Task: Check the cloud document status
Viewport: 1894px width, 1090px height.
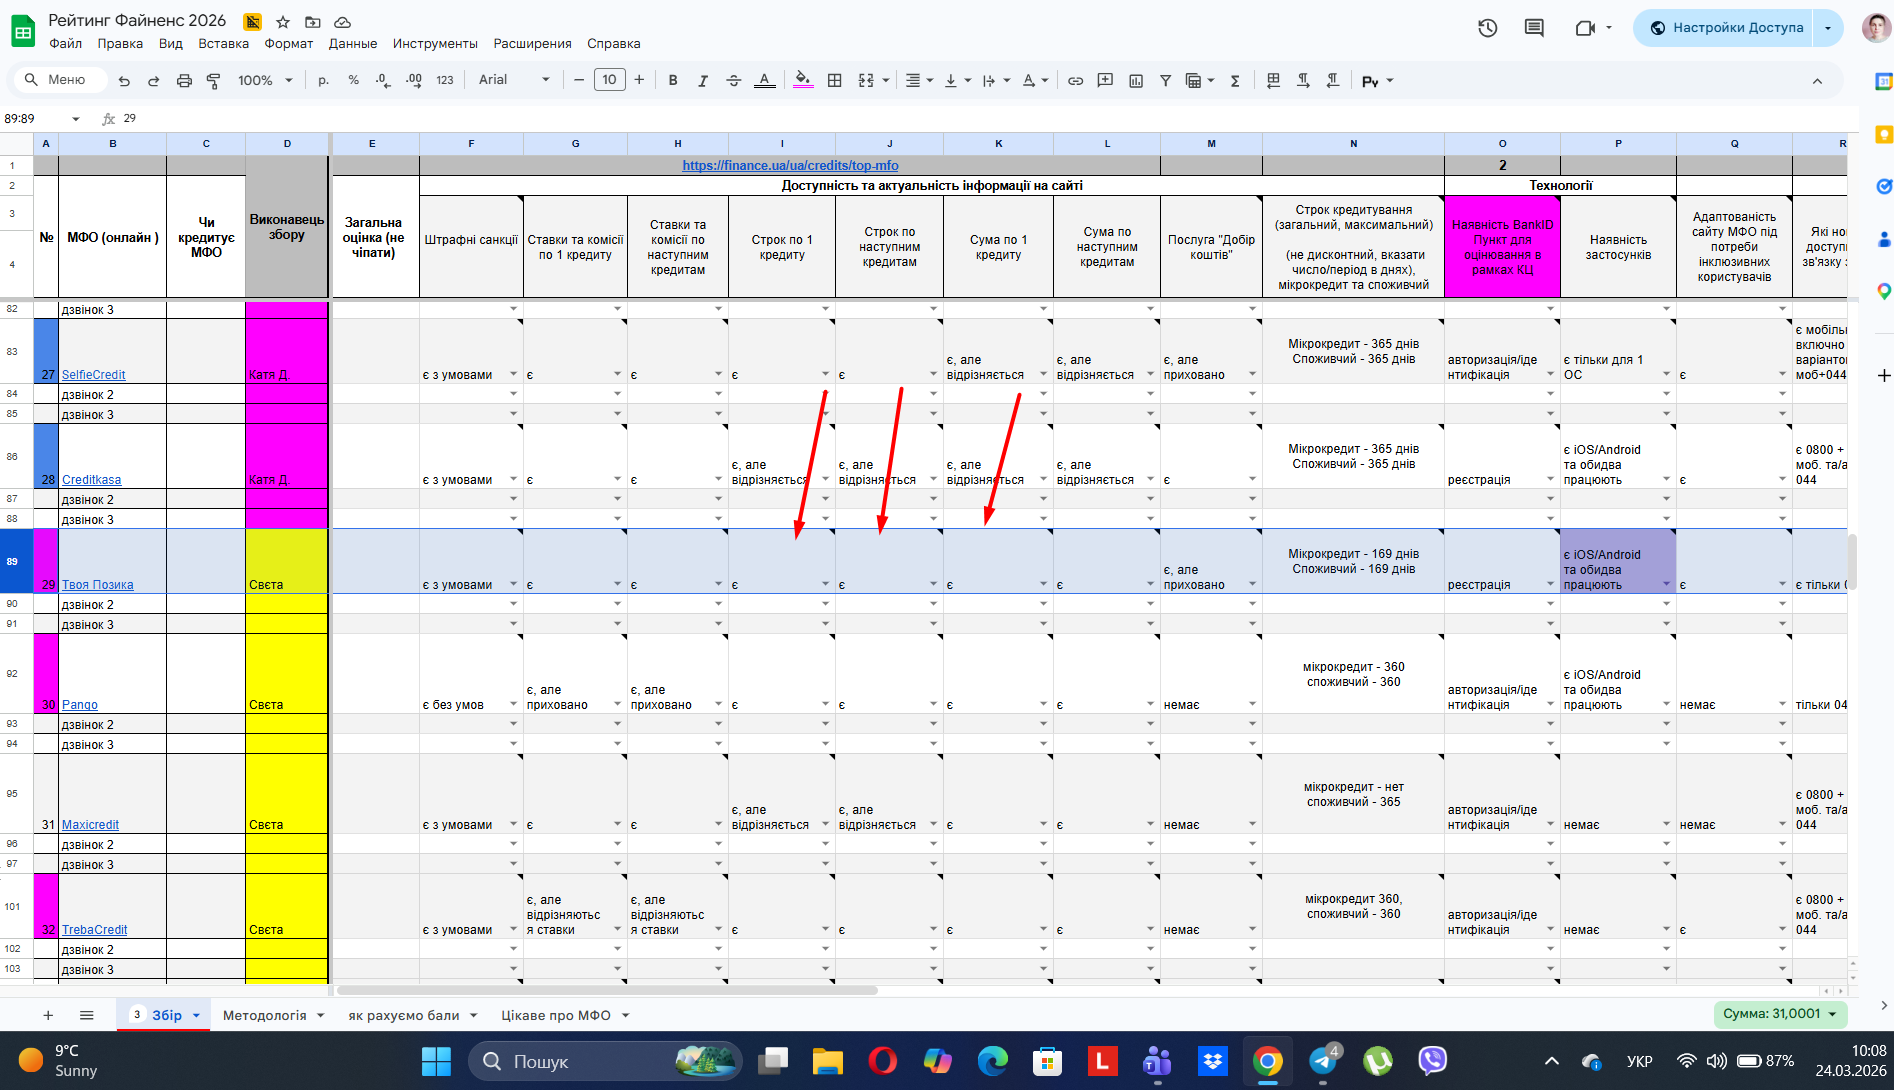Action: pos(342,22)
